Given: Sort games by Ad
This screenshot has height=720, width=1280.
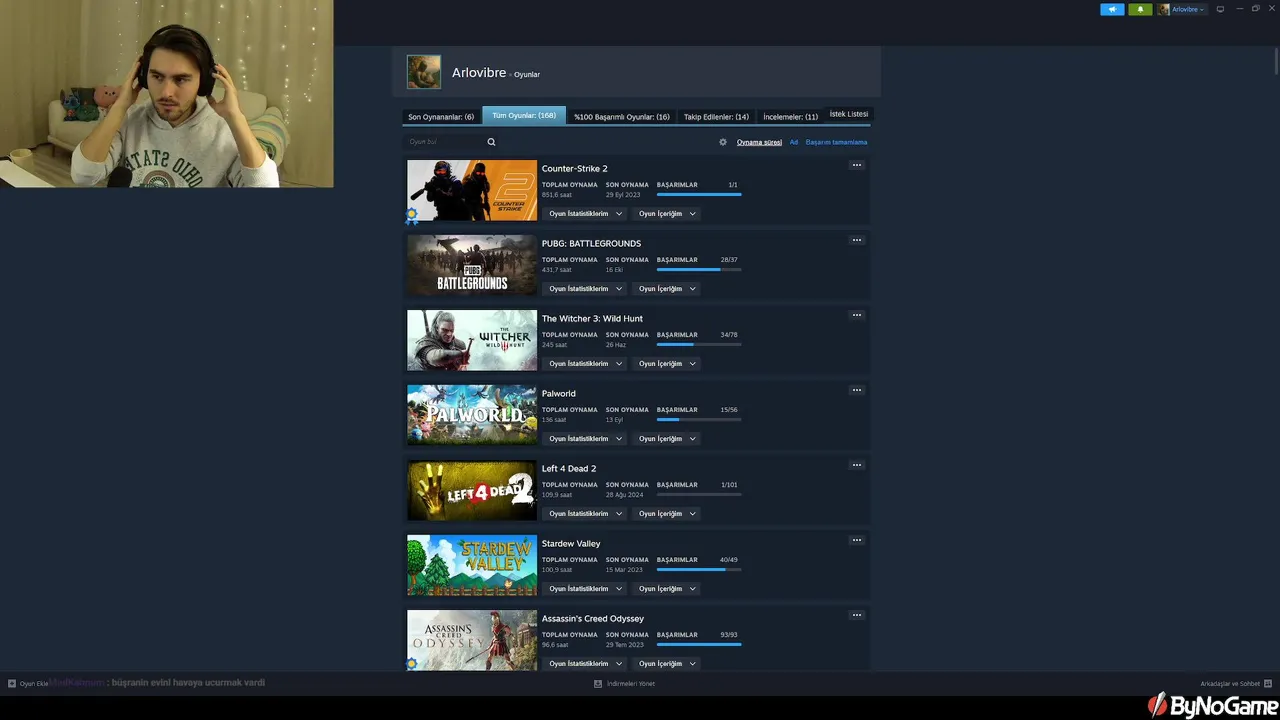Looking at the screenshot, I should tap(794, 142).
